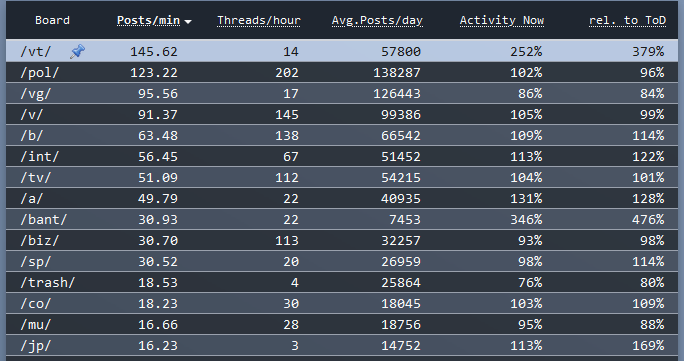Click the 14752 average posts value
Screen dimensions: 684x361
coord(401,345)
